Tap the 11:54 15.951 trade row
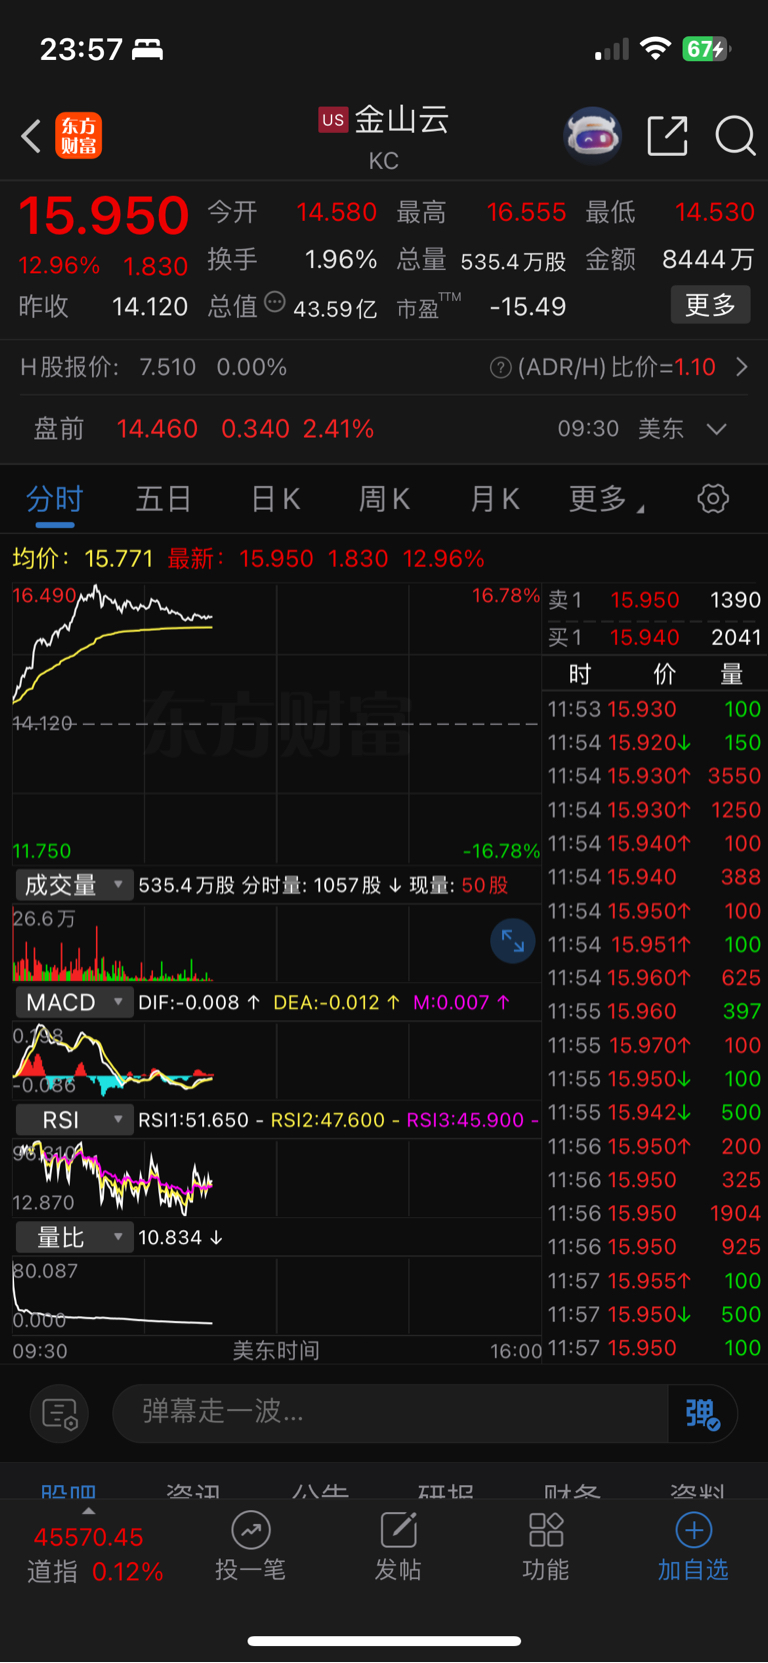The width and height of the screenshot is (768, 1663). 654,944
